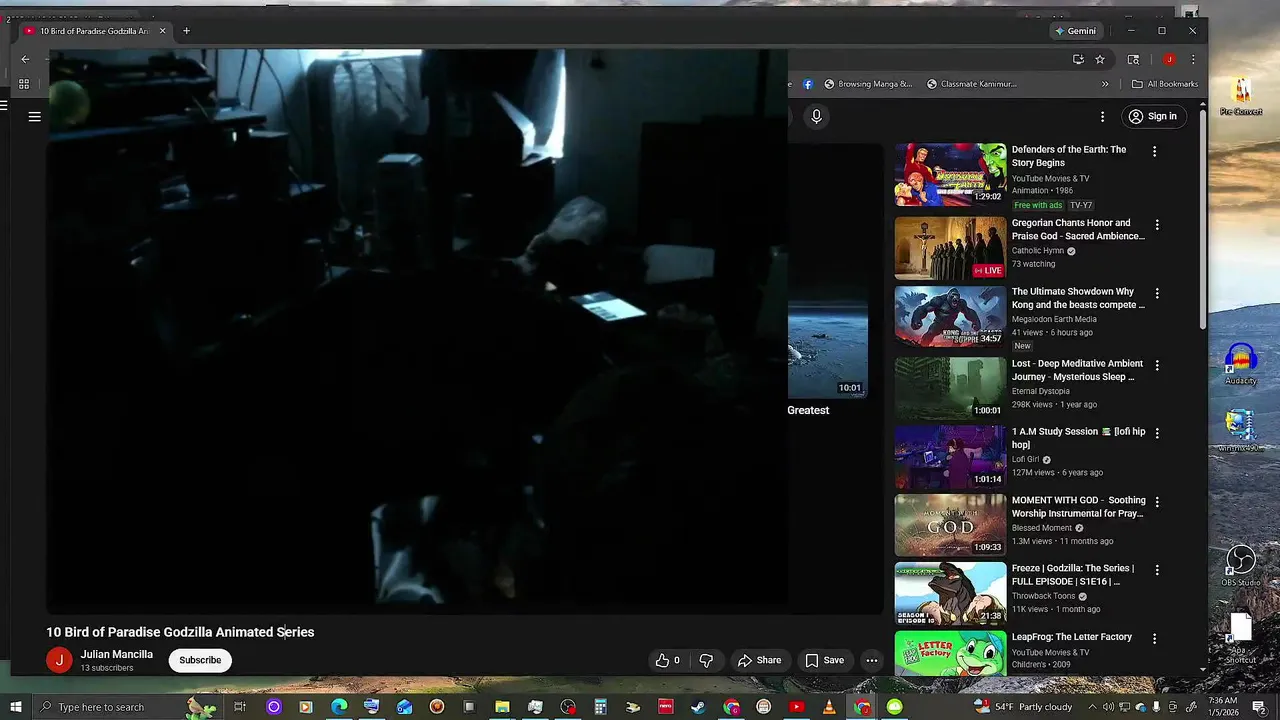1280x720 pixels.
Task: Select the Audacity desktop shortcut
Action: click(1241, 365)
